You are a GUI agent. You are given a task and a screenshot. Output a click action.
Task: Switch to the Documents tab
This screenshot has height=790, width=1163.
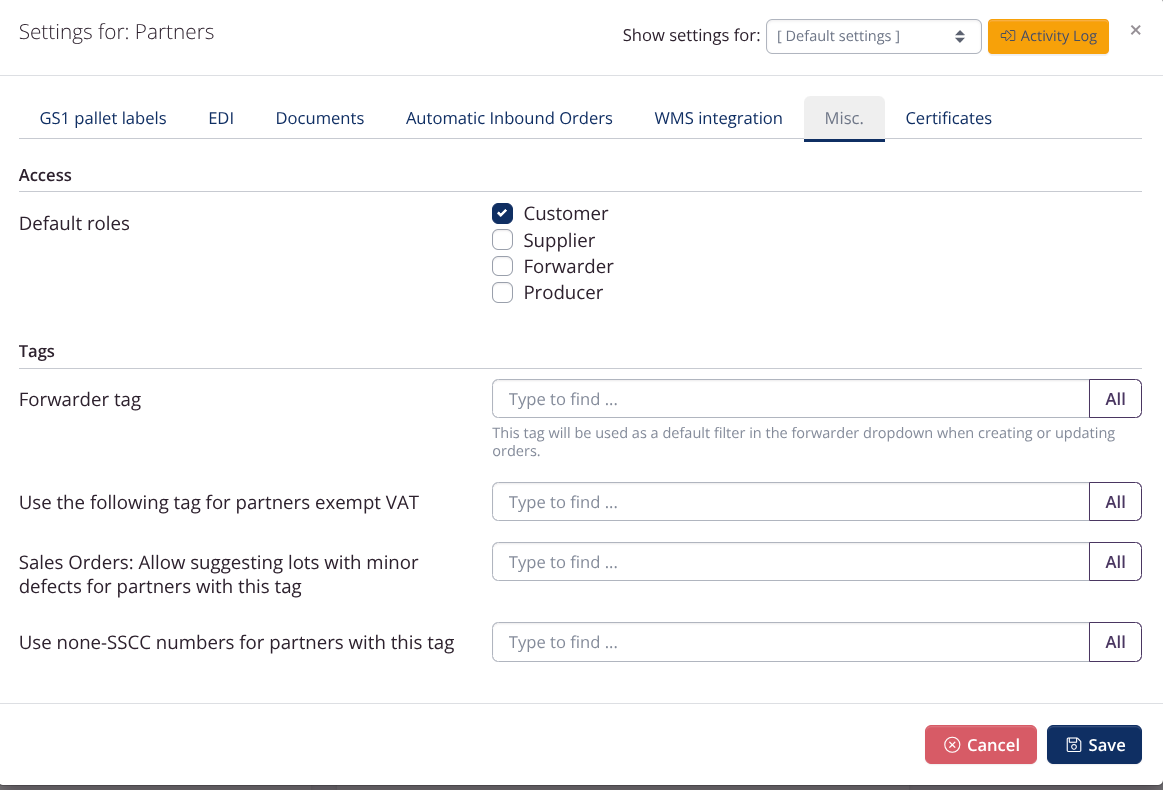tap(319, 118)
